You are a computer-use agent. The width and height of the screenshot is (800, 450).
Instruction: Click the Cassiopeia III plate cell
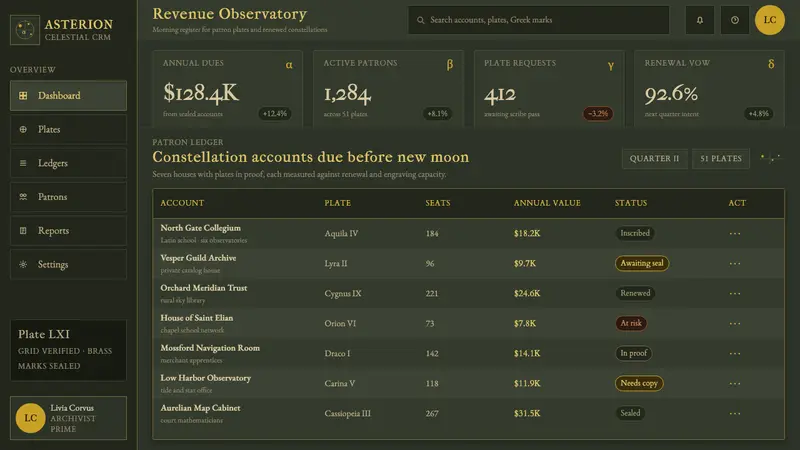347,414
